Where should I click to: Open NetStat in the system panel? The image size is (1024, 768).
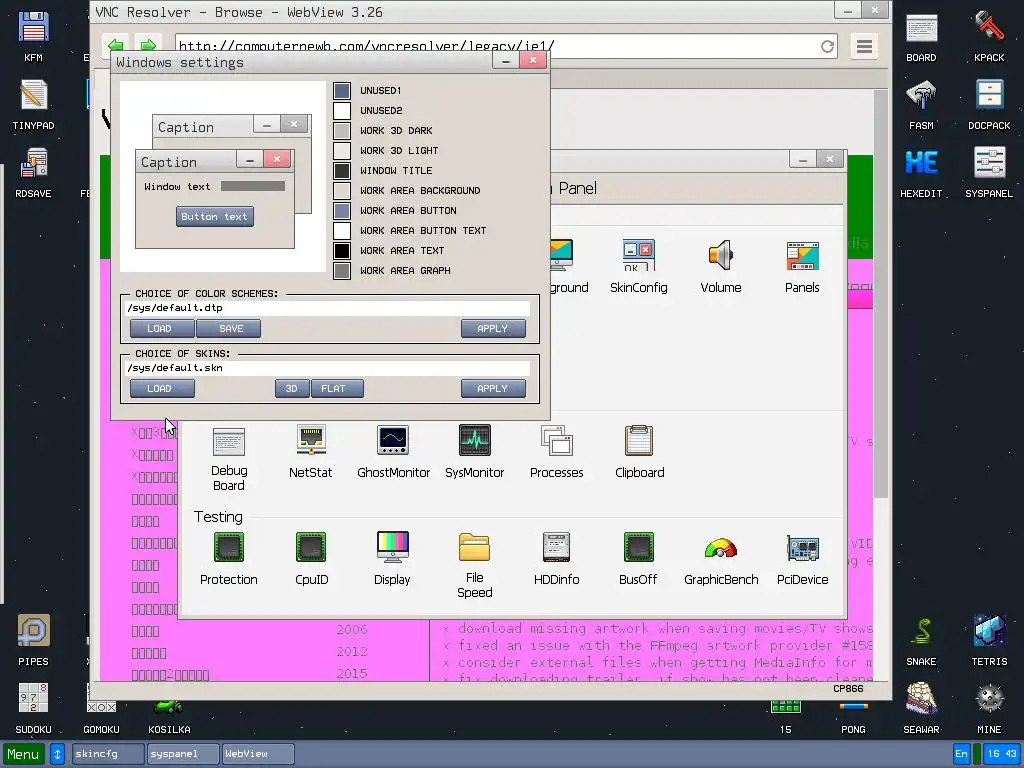(x=310, y=451)
